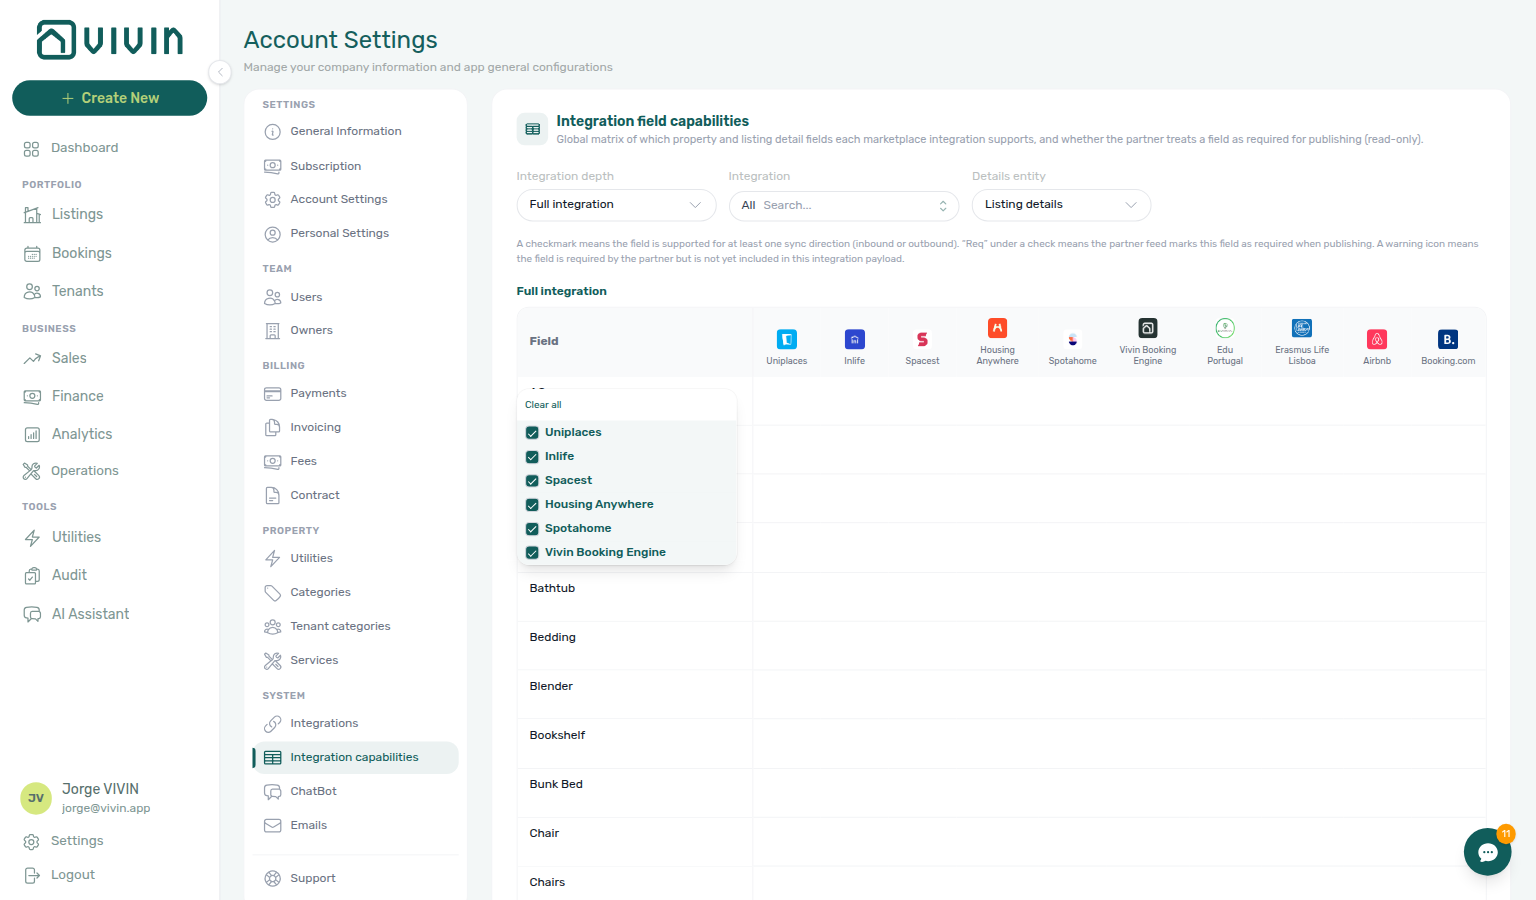1536x900 pixels.
Task: Open Settings in bottom sidebar
Action: coord(77,841)
